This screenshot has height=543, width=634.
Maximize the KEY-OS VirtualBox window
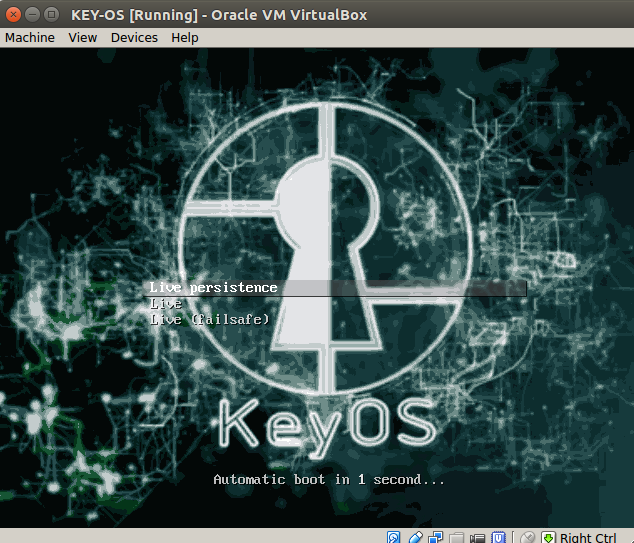(x=51, y=15)
